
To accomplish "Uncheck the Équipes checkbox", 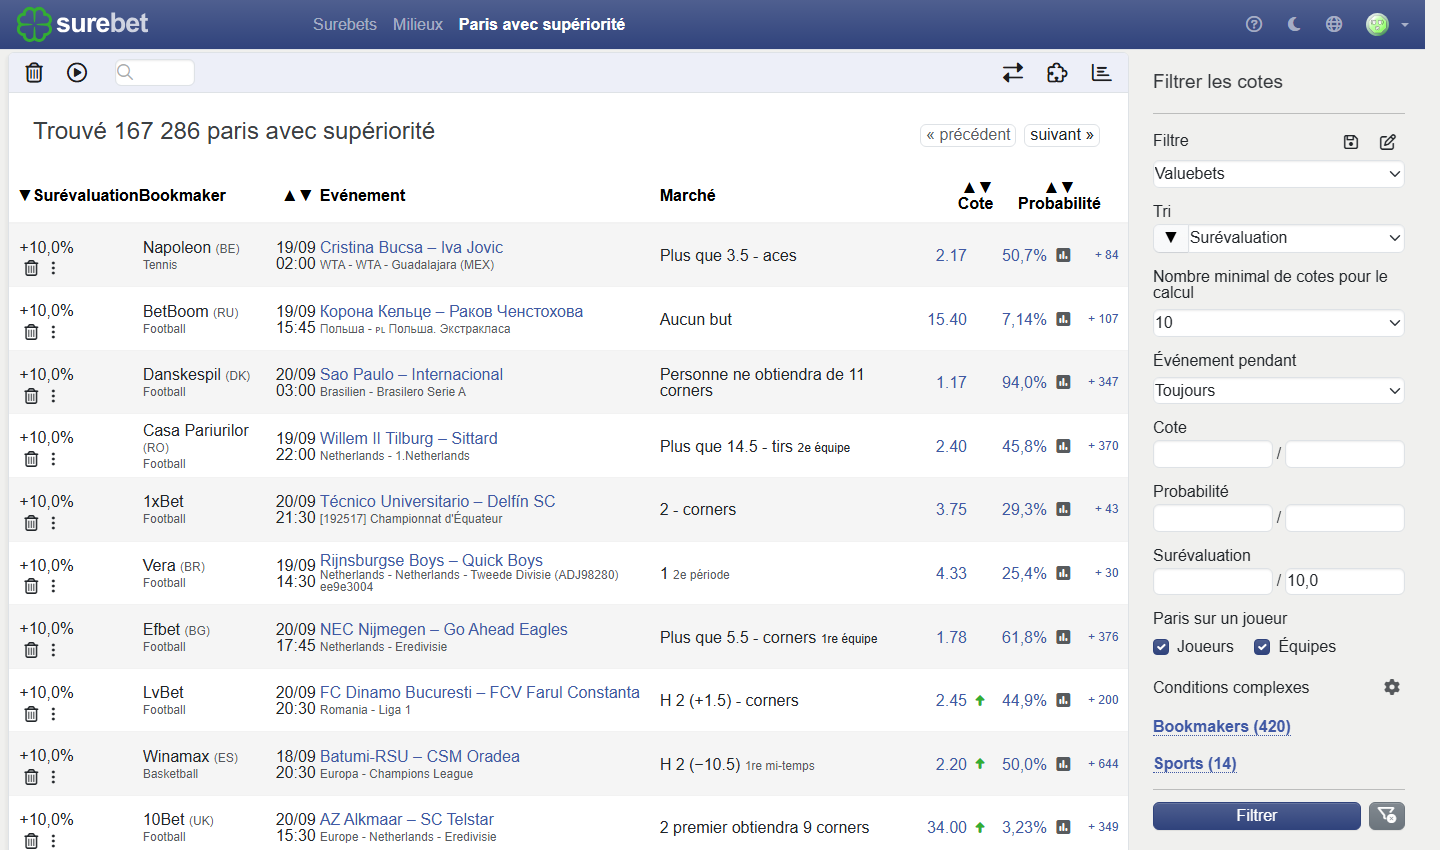I will click(x=1262, y=647).
